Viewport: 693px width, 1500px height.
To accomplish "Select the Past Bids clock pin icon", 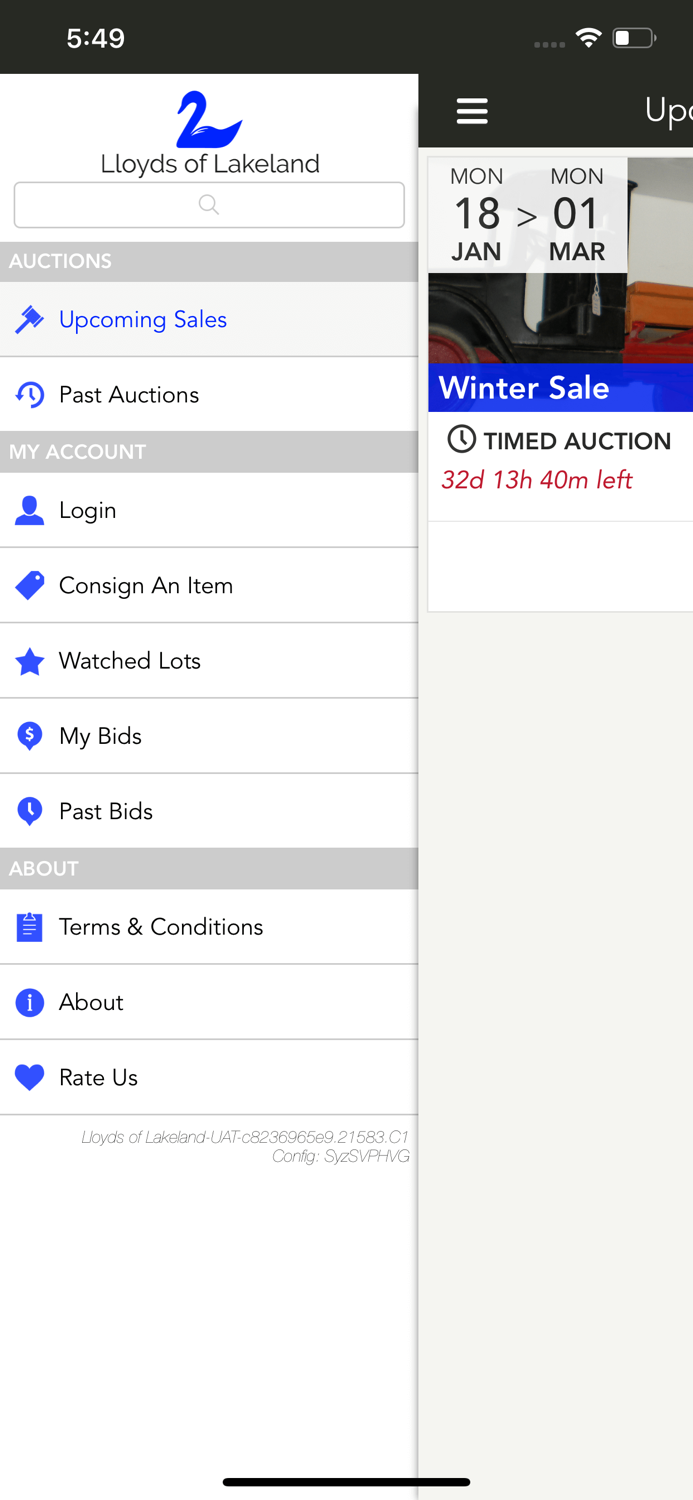I will [x=29, y=811].
